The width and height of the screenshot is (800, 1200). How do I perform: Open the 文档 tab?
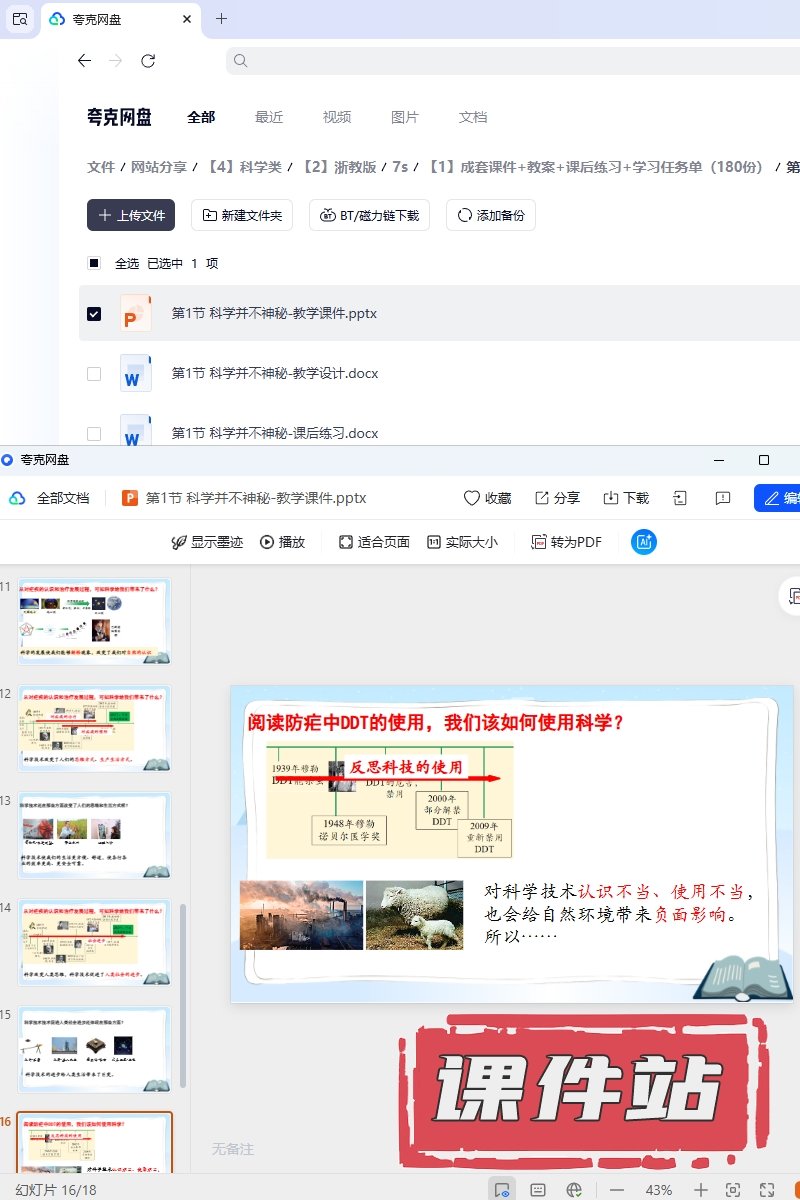[x=472, y=117]
